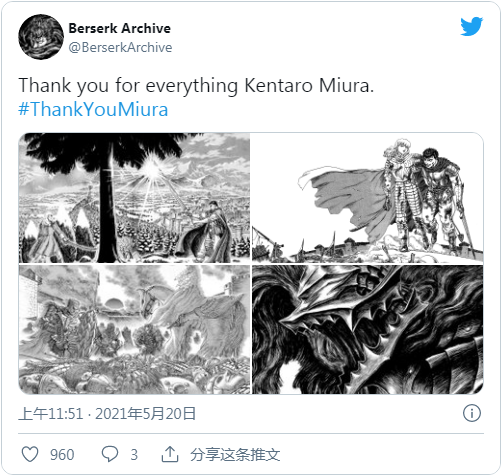Open the image of two armored figures with cape
The height and width of the screenshot is (476, 502).
click(368, 198)
